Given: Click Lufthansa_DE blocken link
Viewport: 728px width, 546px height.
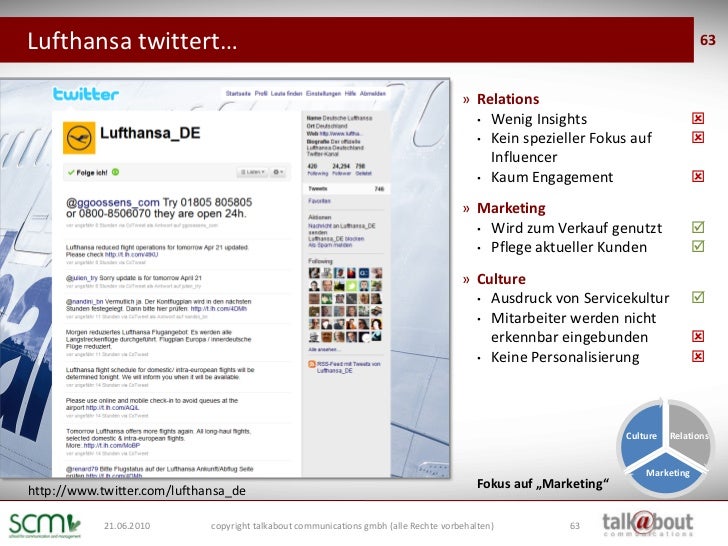Looking at the screenshot, I should (x=336, y=239).
